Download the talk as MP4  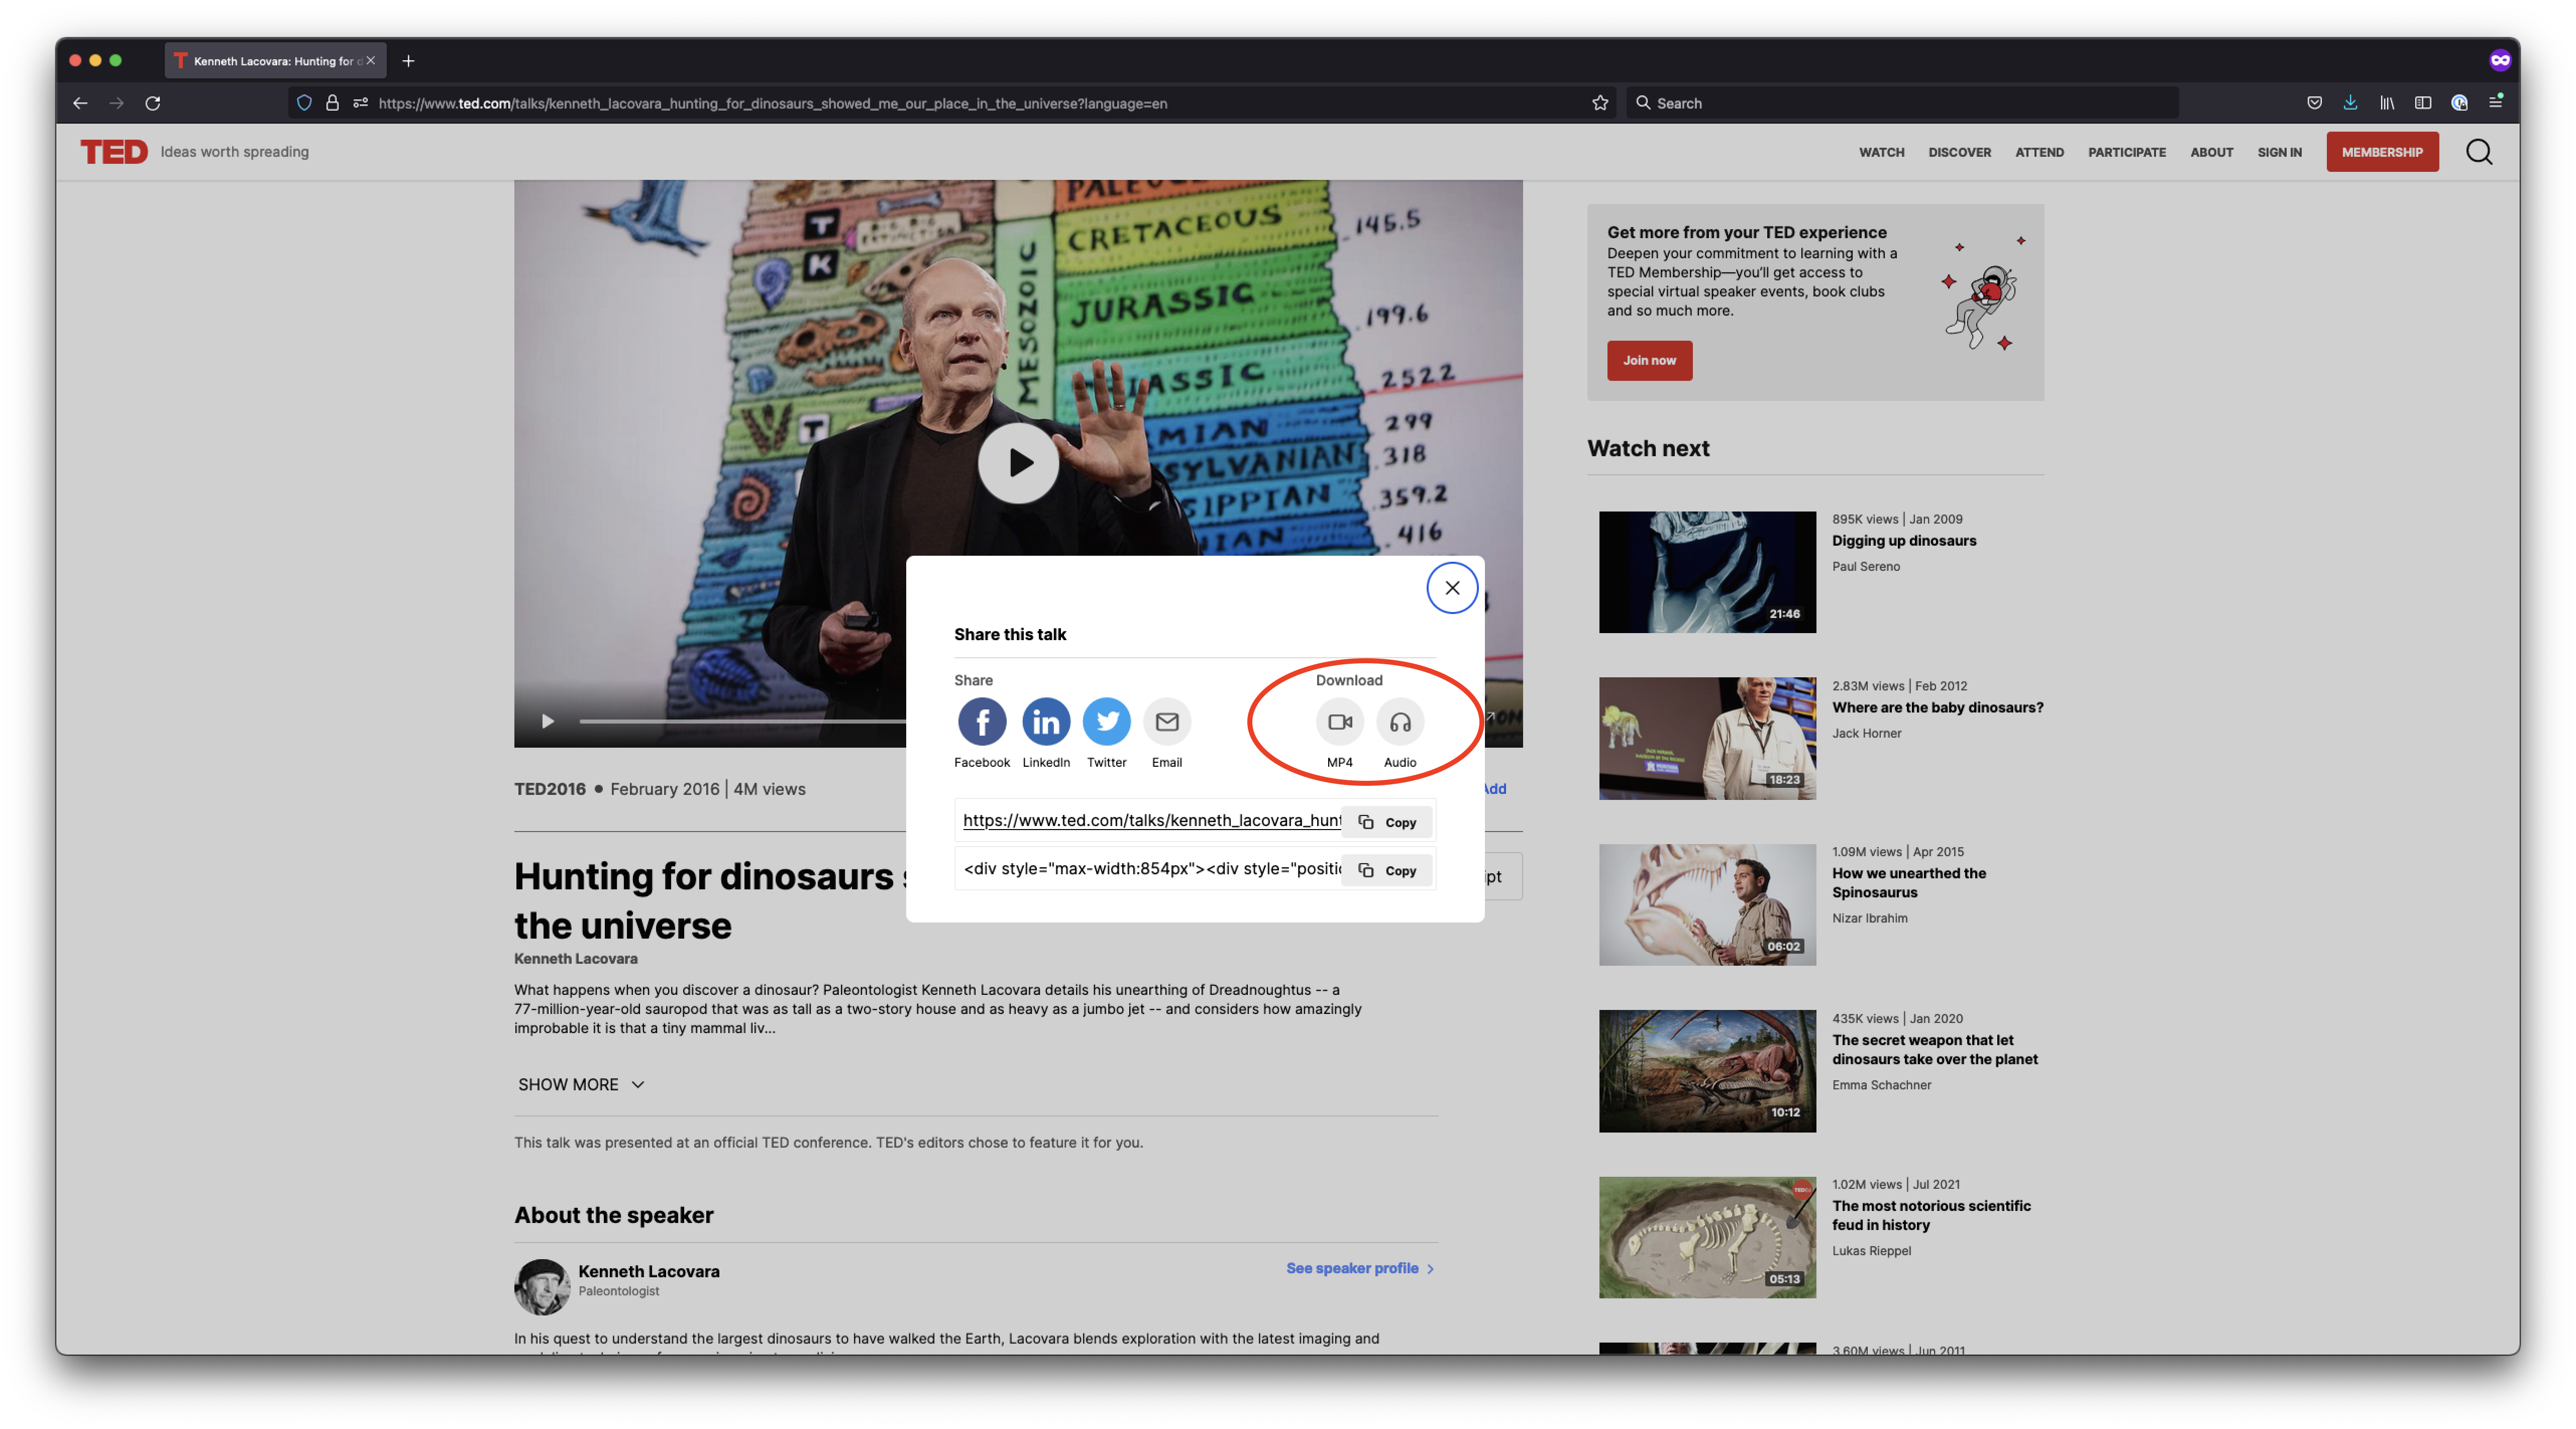click(1340, 721)
